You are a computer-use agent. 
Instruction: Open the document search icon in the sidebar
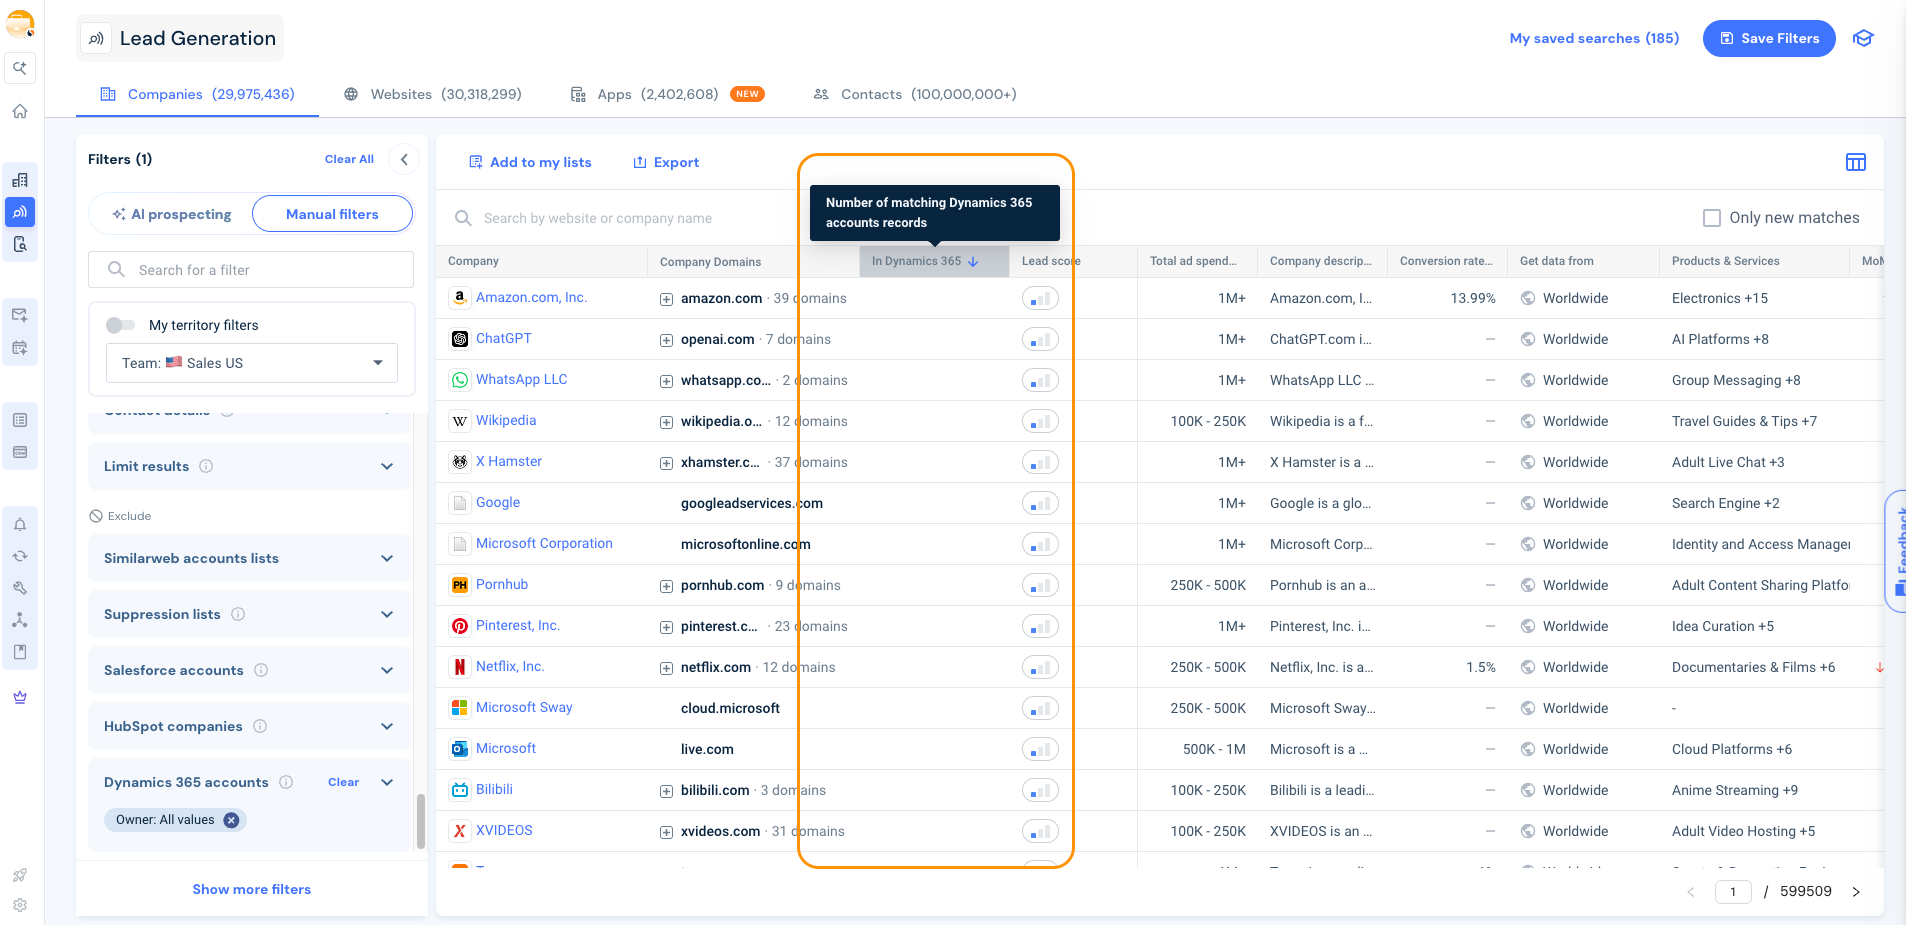(x=20, y=244)
